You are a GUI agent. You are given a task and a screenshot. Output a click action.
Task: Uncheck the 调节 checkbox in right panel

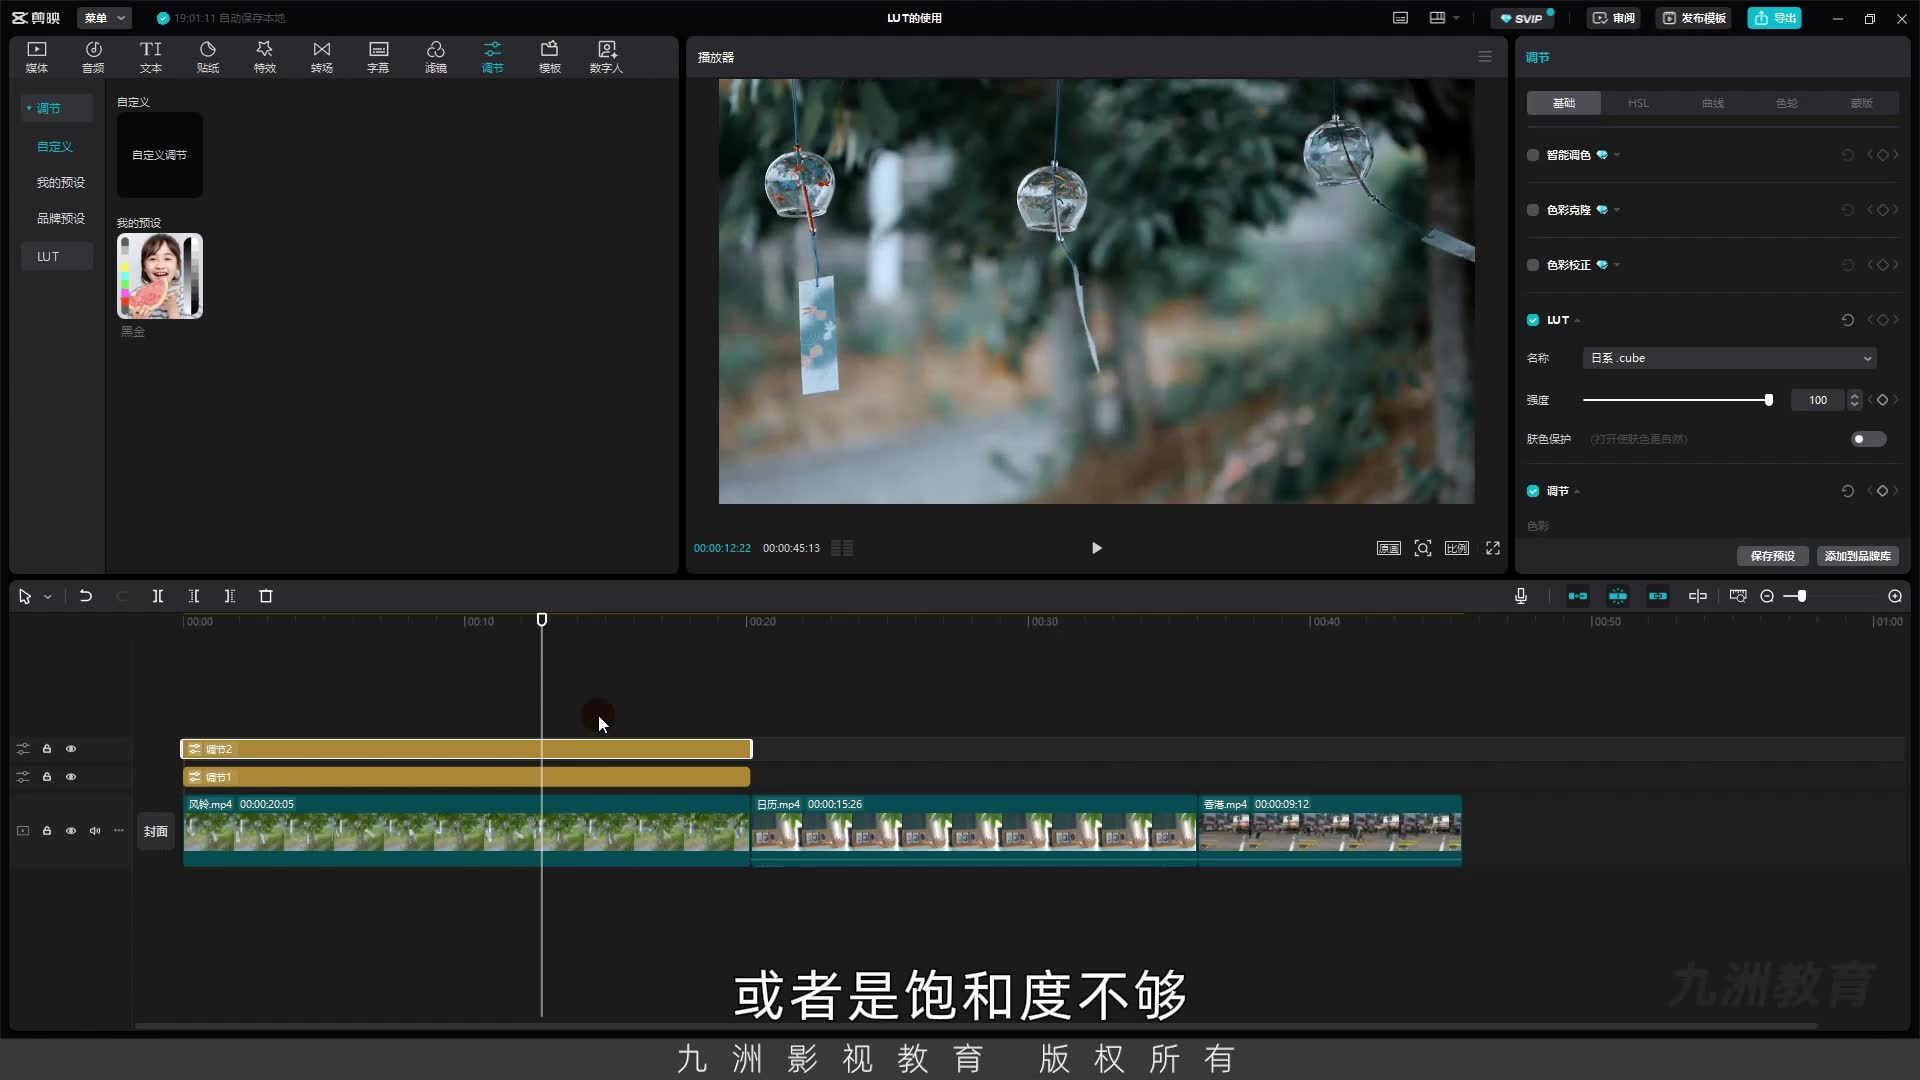(1533, 491)
